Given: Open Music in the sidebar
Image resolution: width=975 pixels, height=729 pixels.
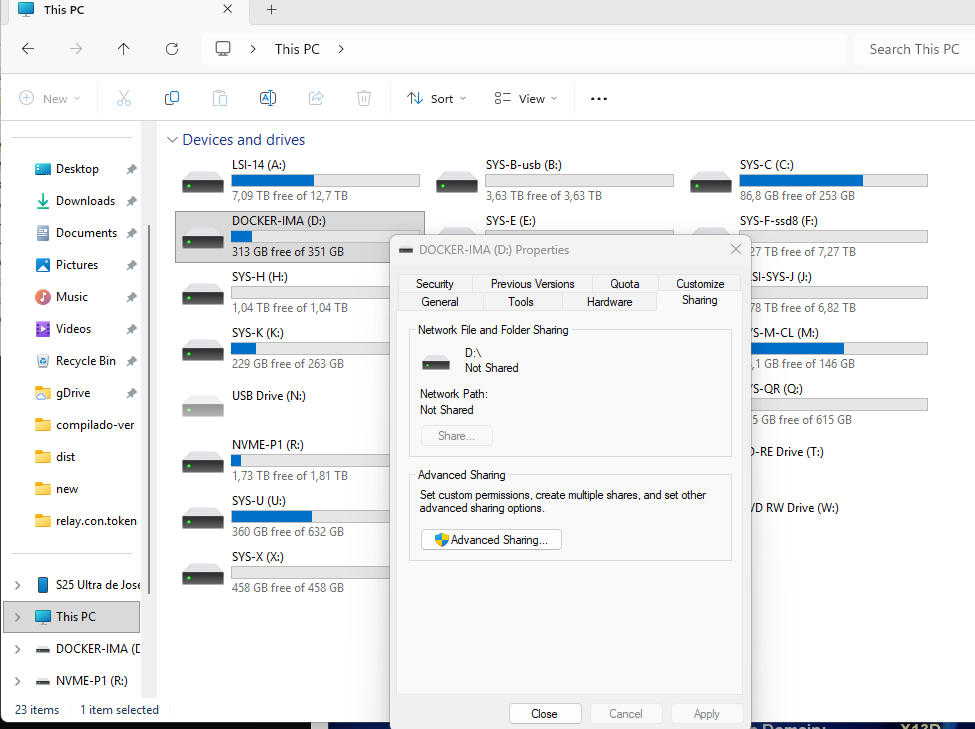Looking at the screenshot, I should (x=73, y=297).
